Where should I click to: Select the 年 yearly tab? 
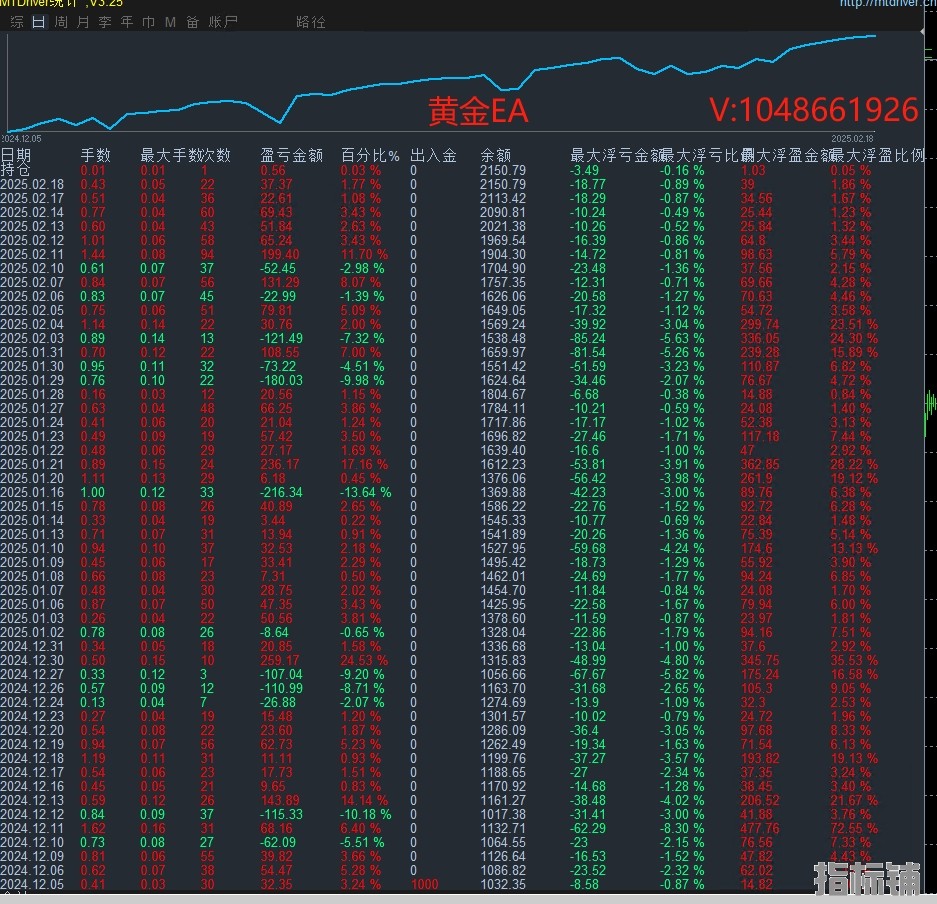[126, 22]
